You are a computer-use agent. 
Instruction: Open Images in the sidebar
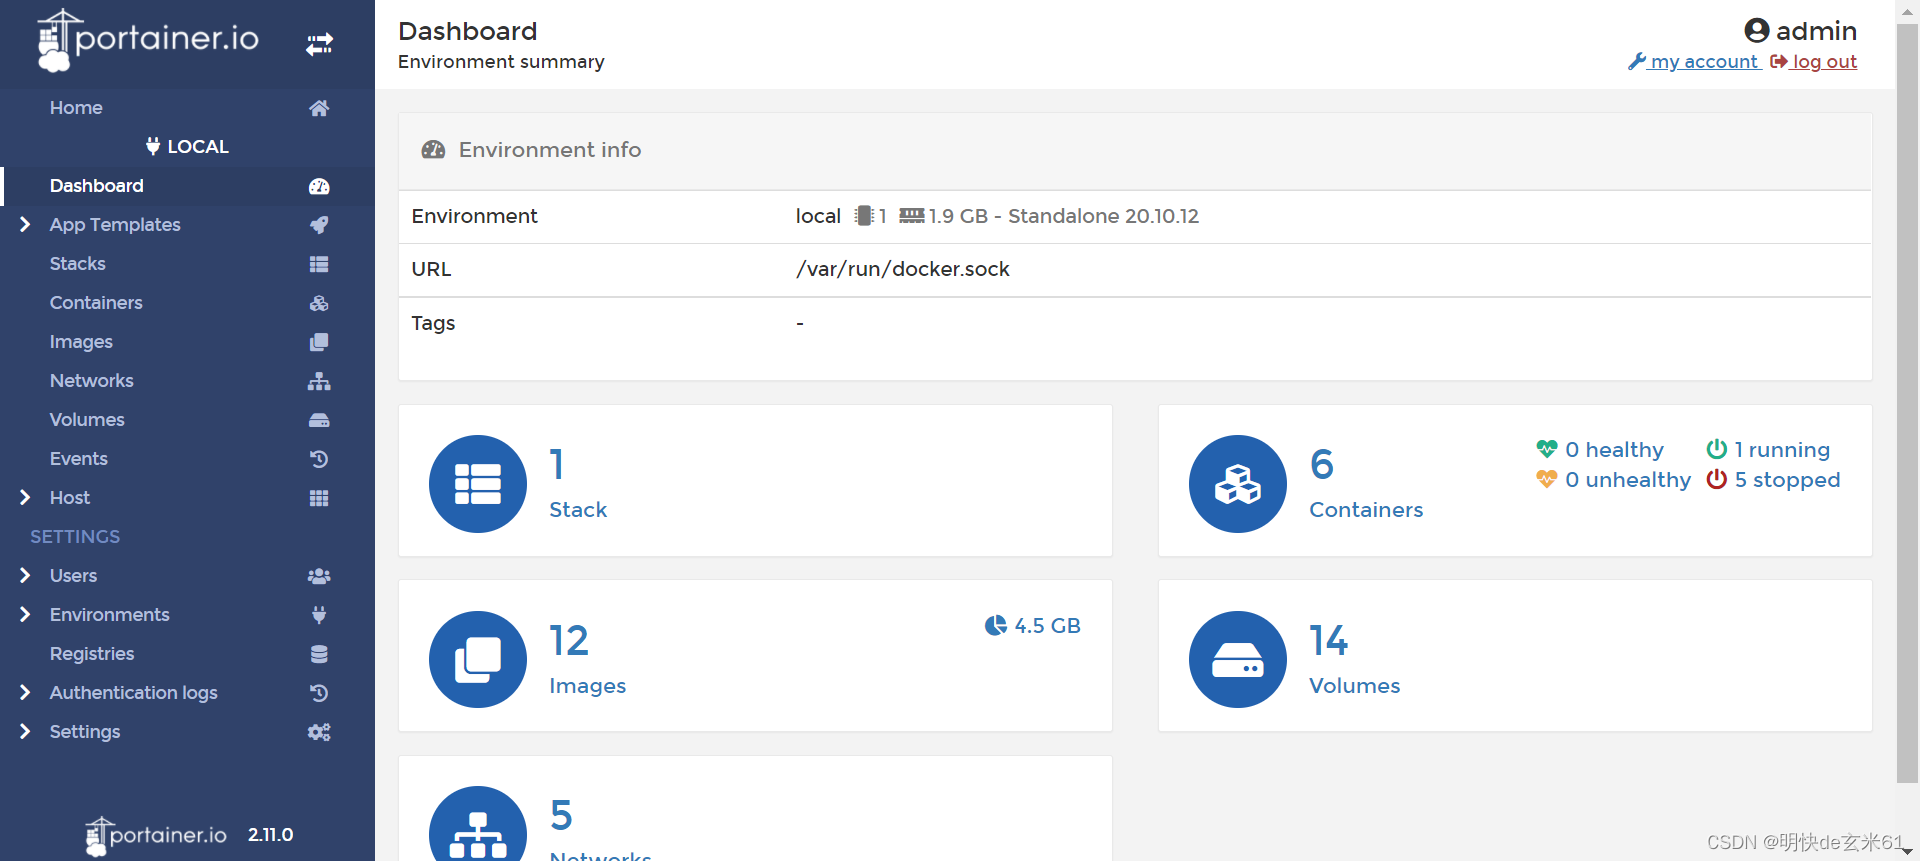coord(81,342)
